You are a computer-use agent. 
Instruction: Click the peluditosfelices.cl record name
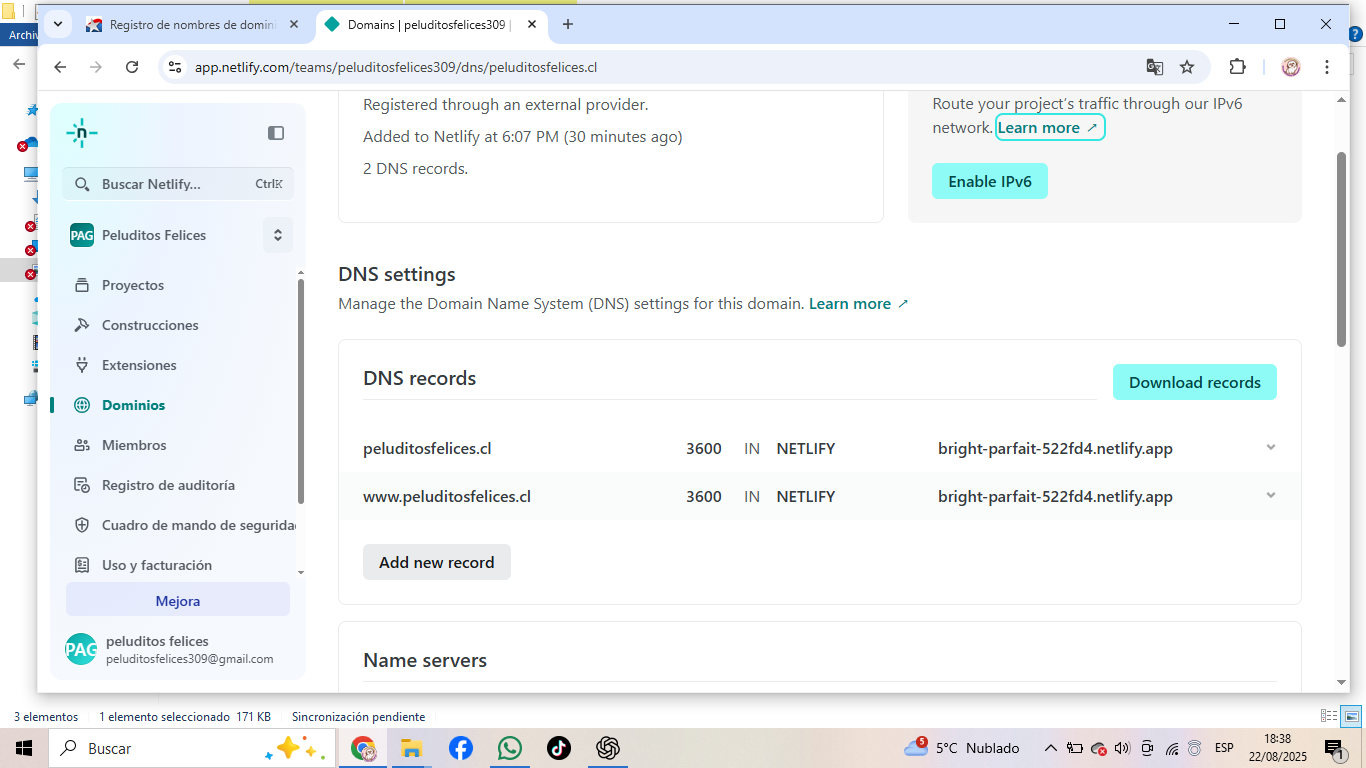[427, 448]
